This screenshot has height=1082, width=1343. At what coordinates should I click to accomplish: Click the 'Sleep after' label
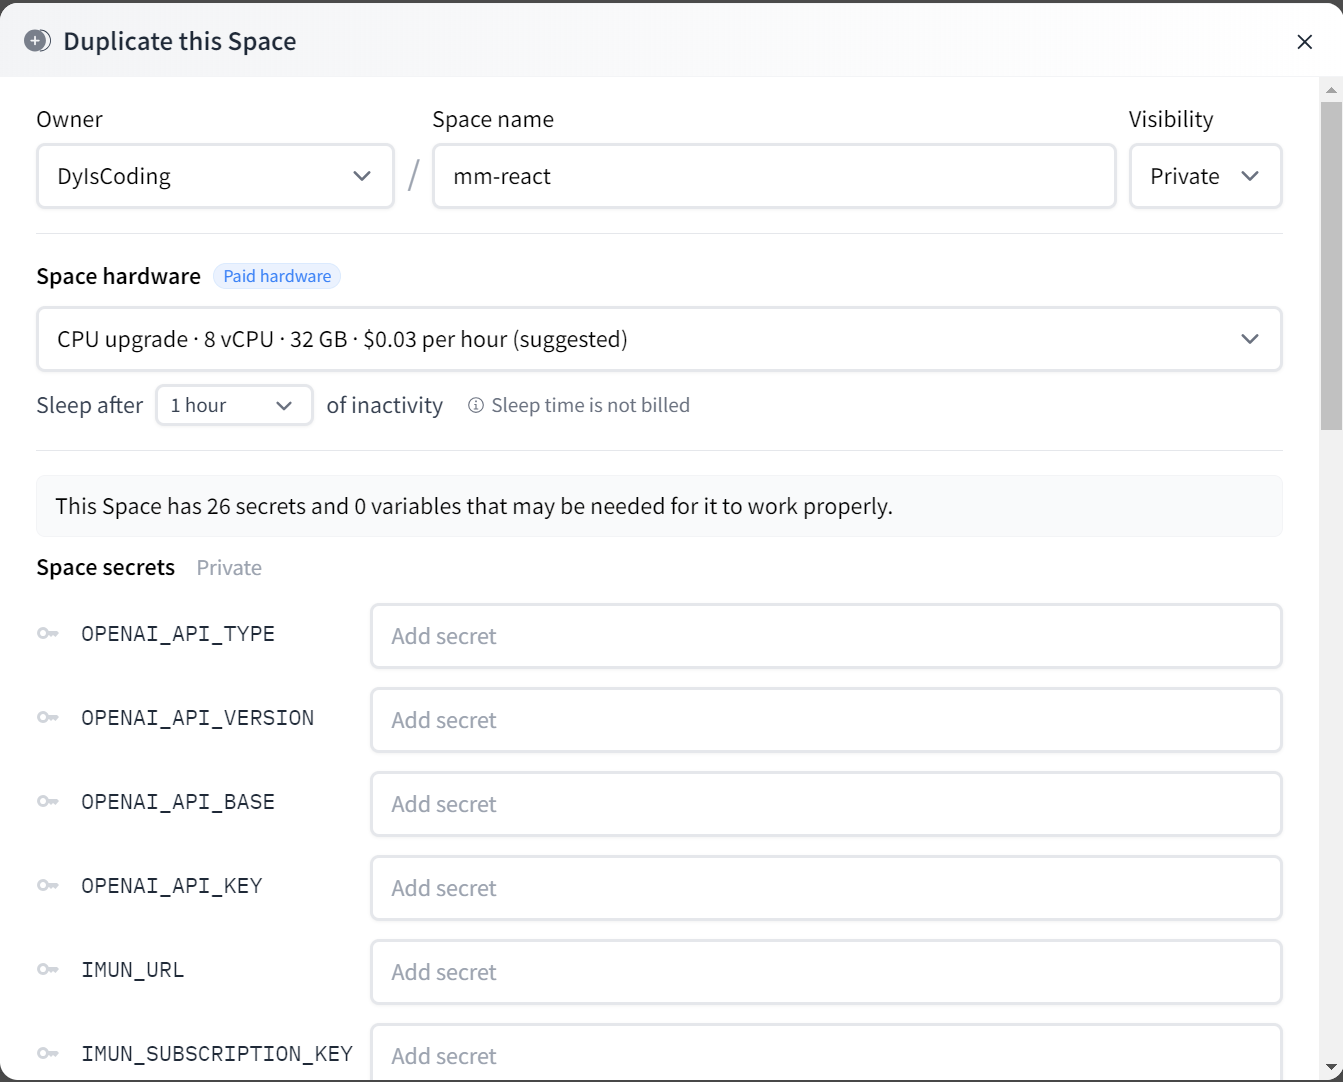[x=90, y=405]
